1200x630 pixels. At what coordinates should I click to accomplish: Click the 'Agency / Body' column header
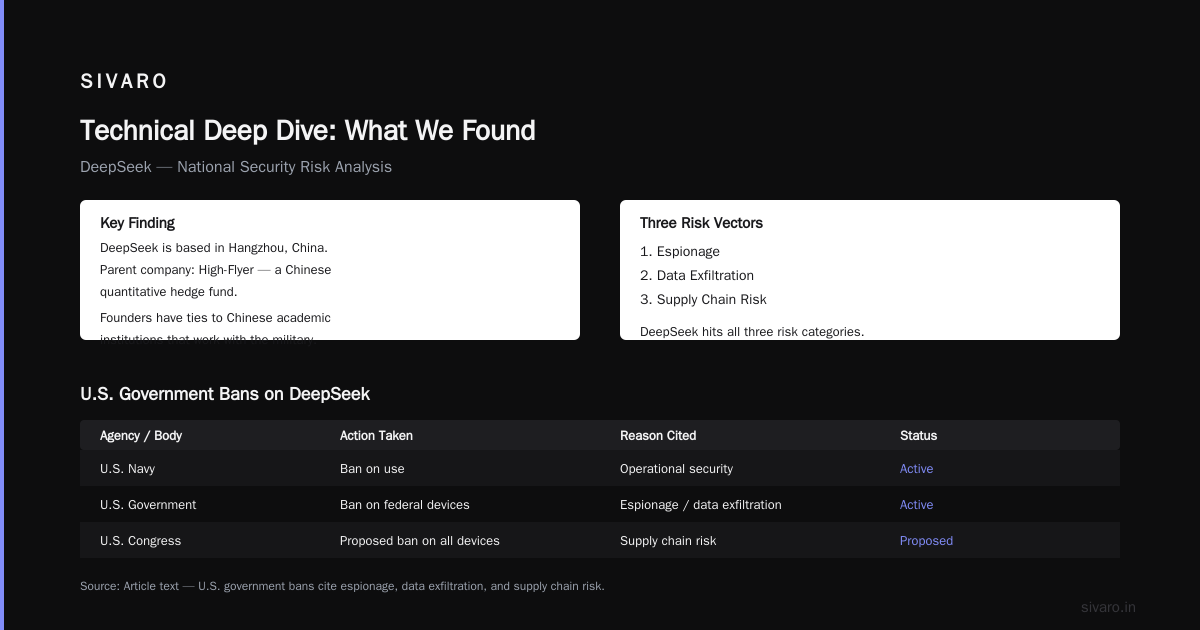[x=141, y=436]
